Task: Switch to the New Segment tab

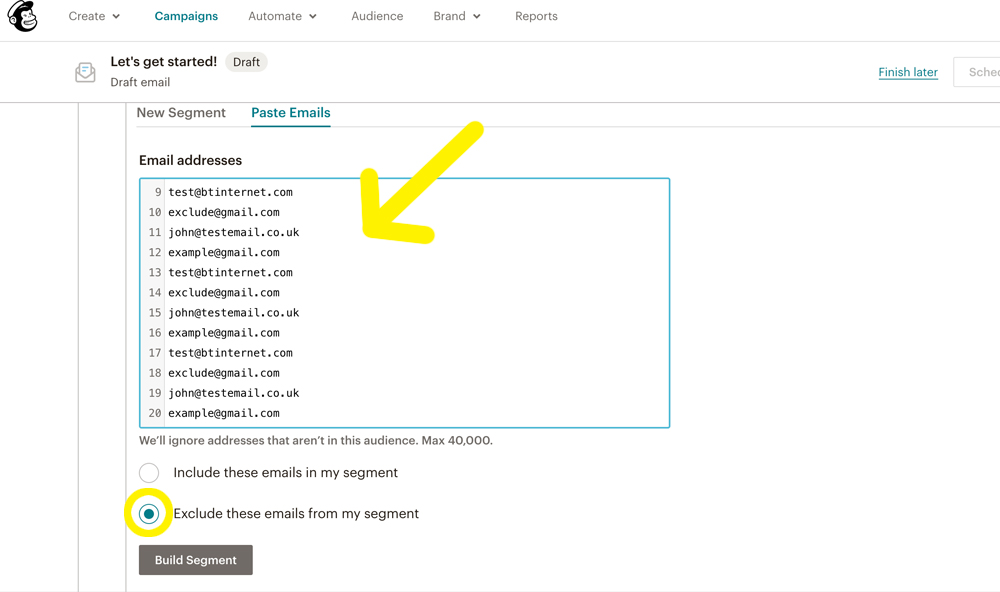Action: tap(181, 113)
